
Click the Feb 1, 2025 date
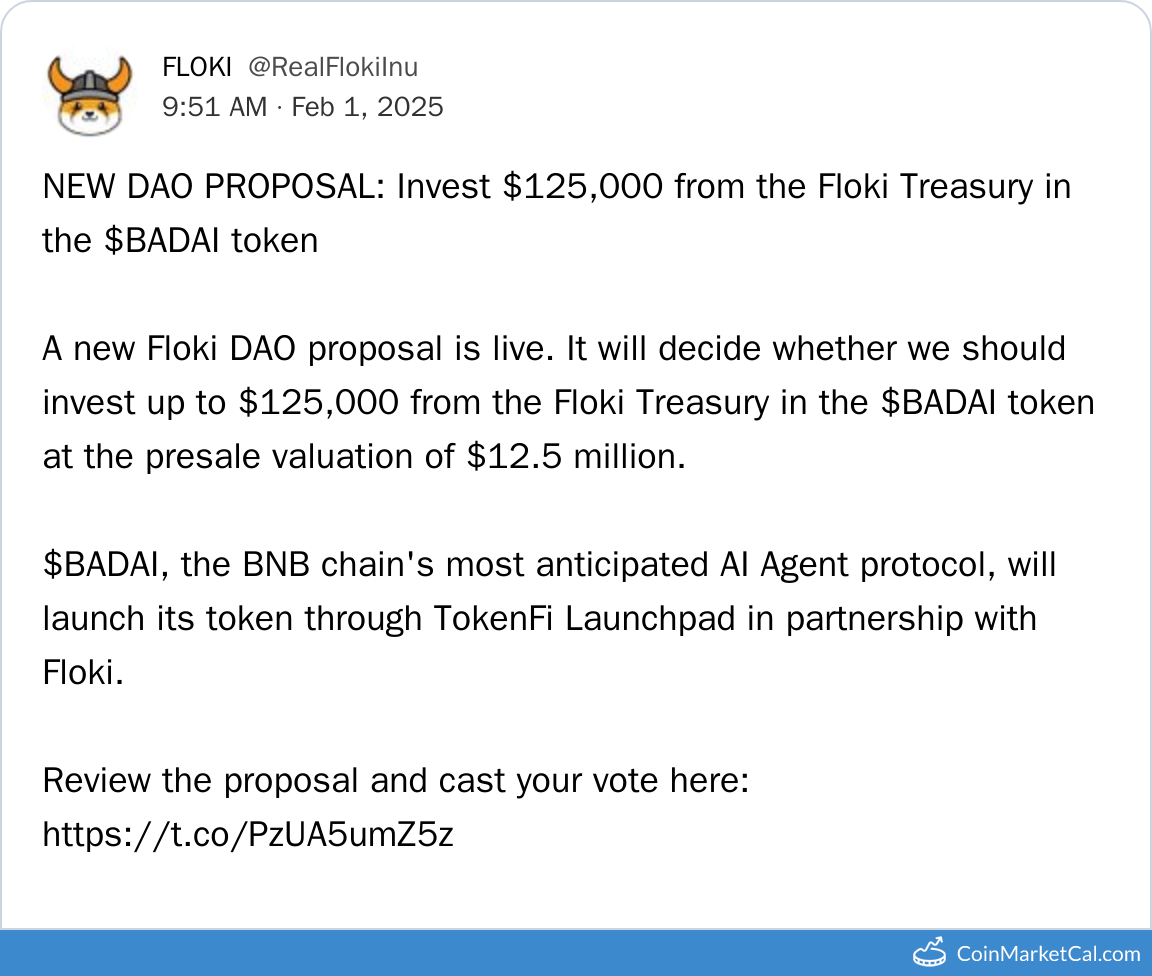click(x=367, y=107)
